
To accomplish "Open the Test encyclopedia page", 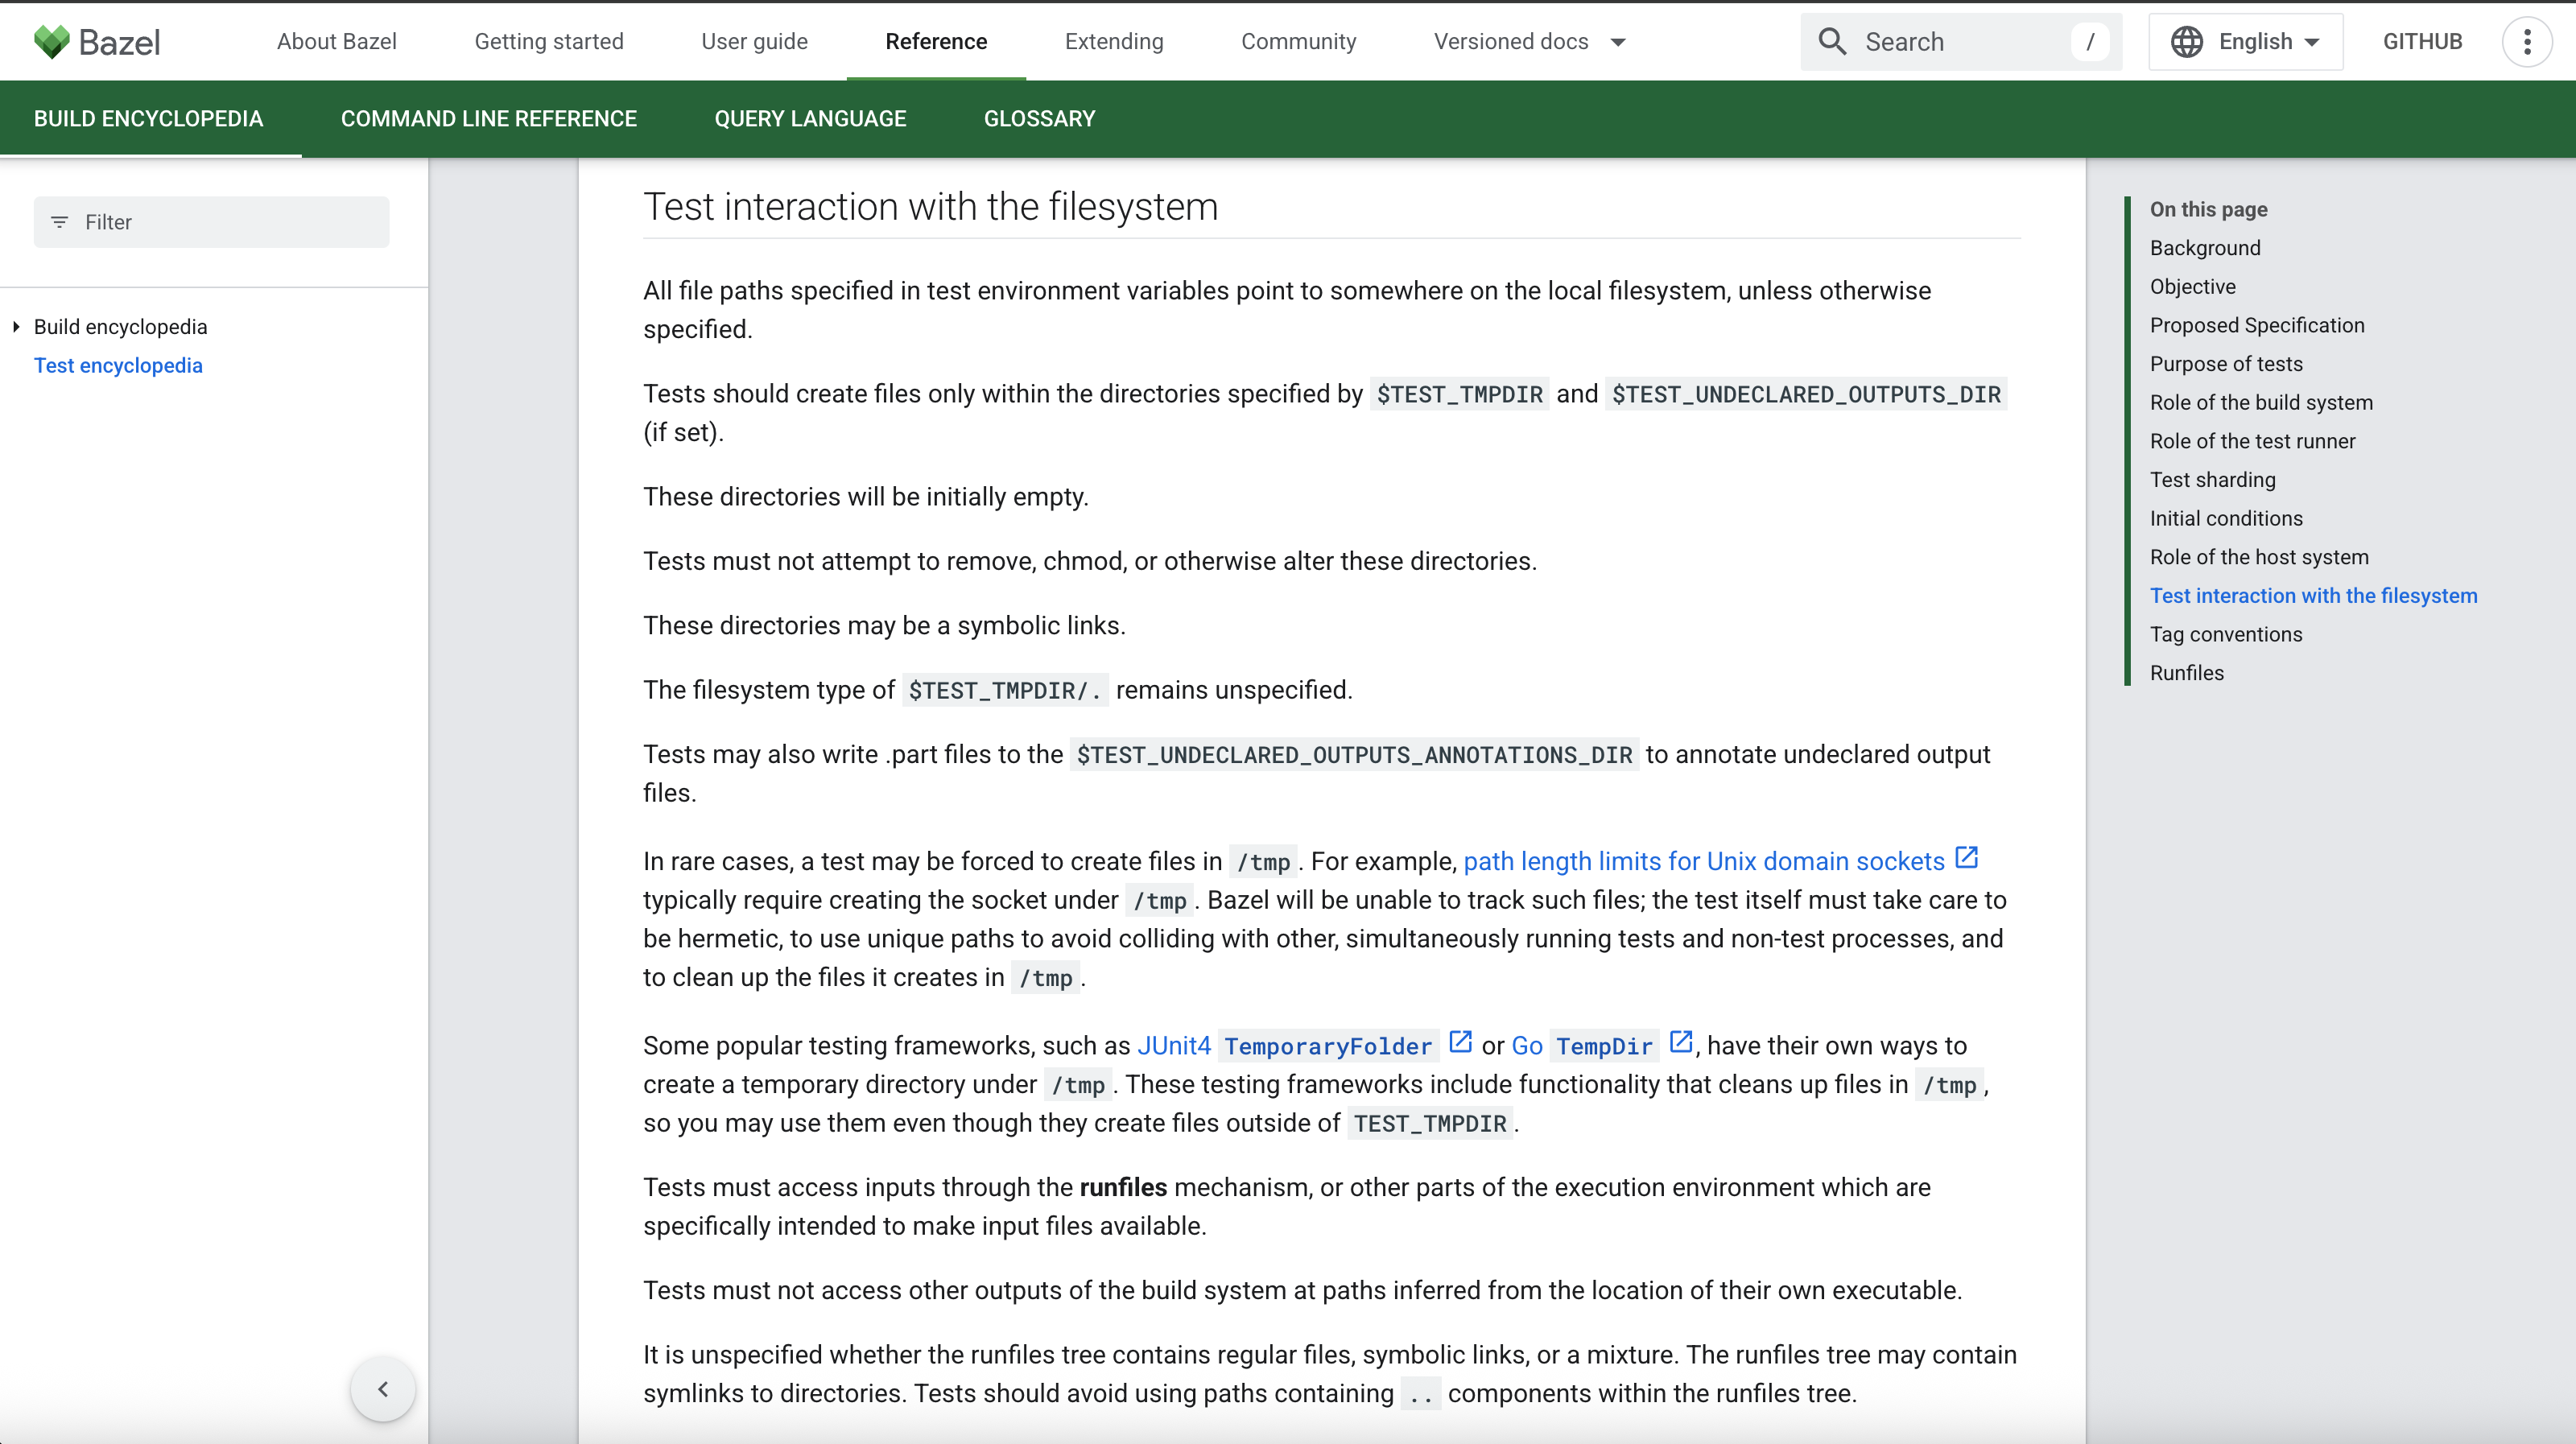I will click(118, 365).
